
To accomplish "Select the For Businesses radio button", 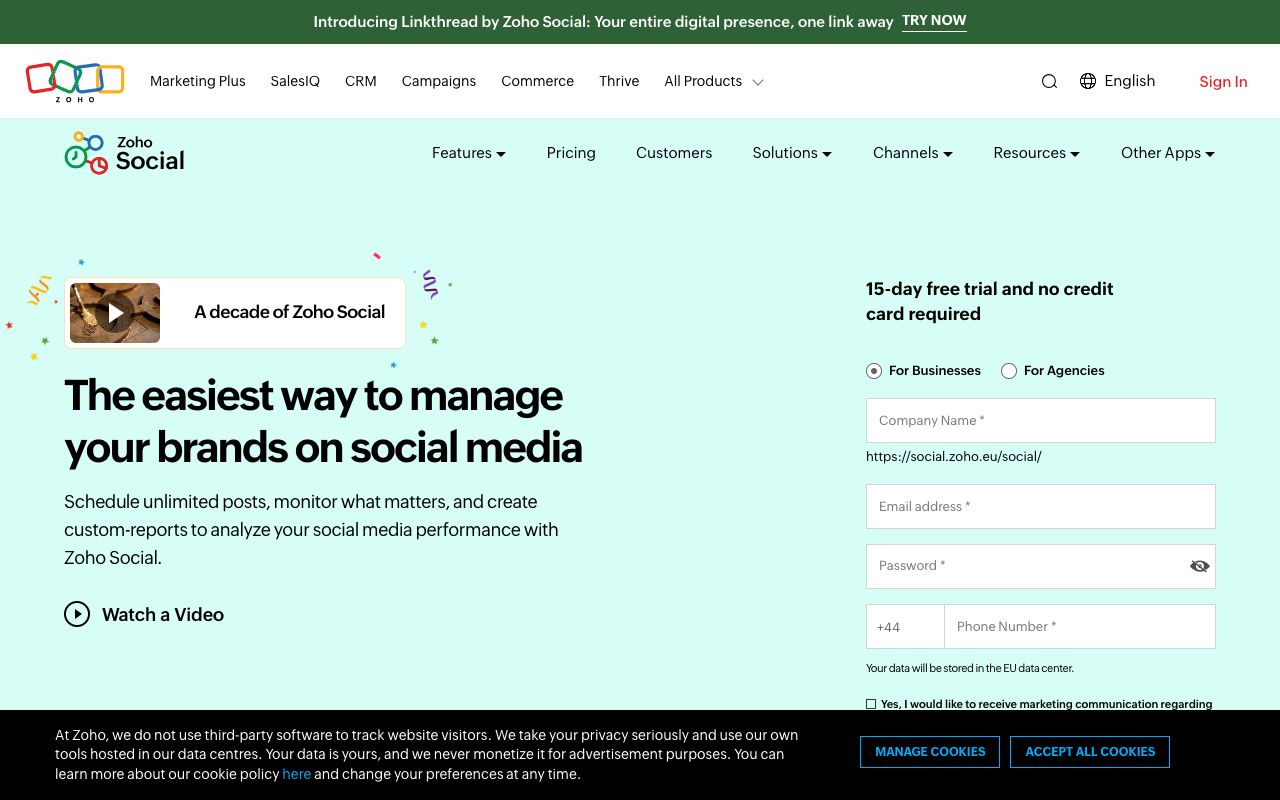I will (874, 371).
